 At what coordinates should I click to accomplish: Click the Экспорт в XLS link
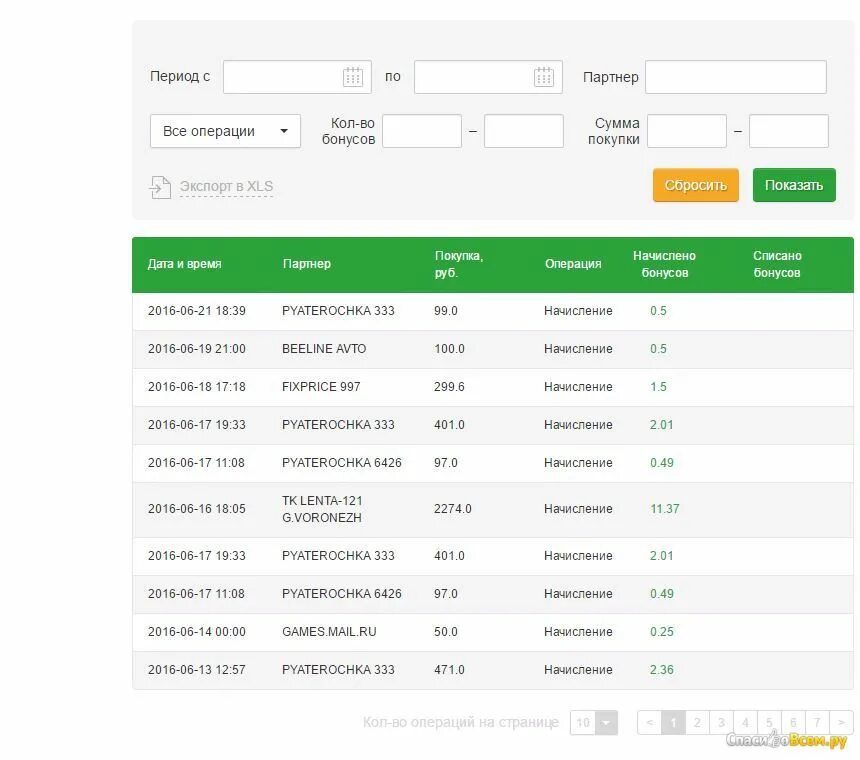227,186
